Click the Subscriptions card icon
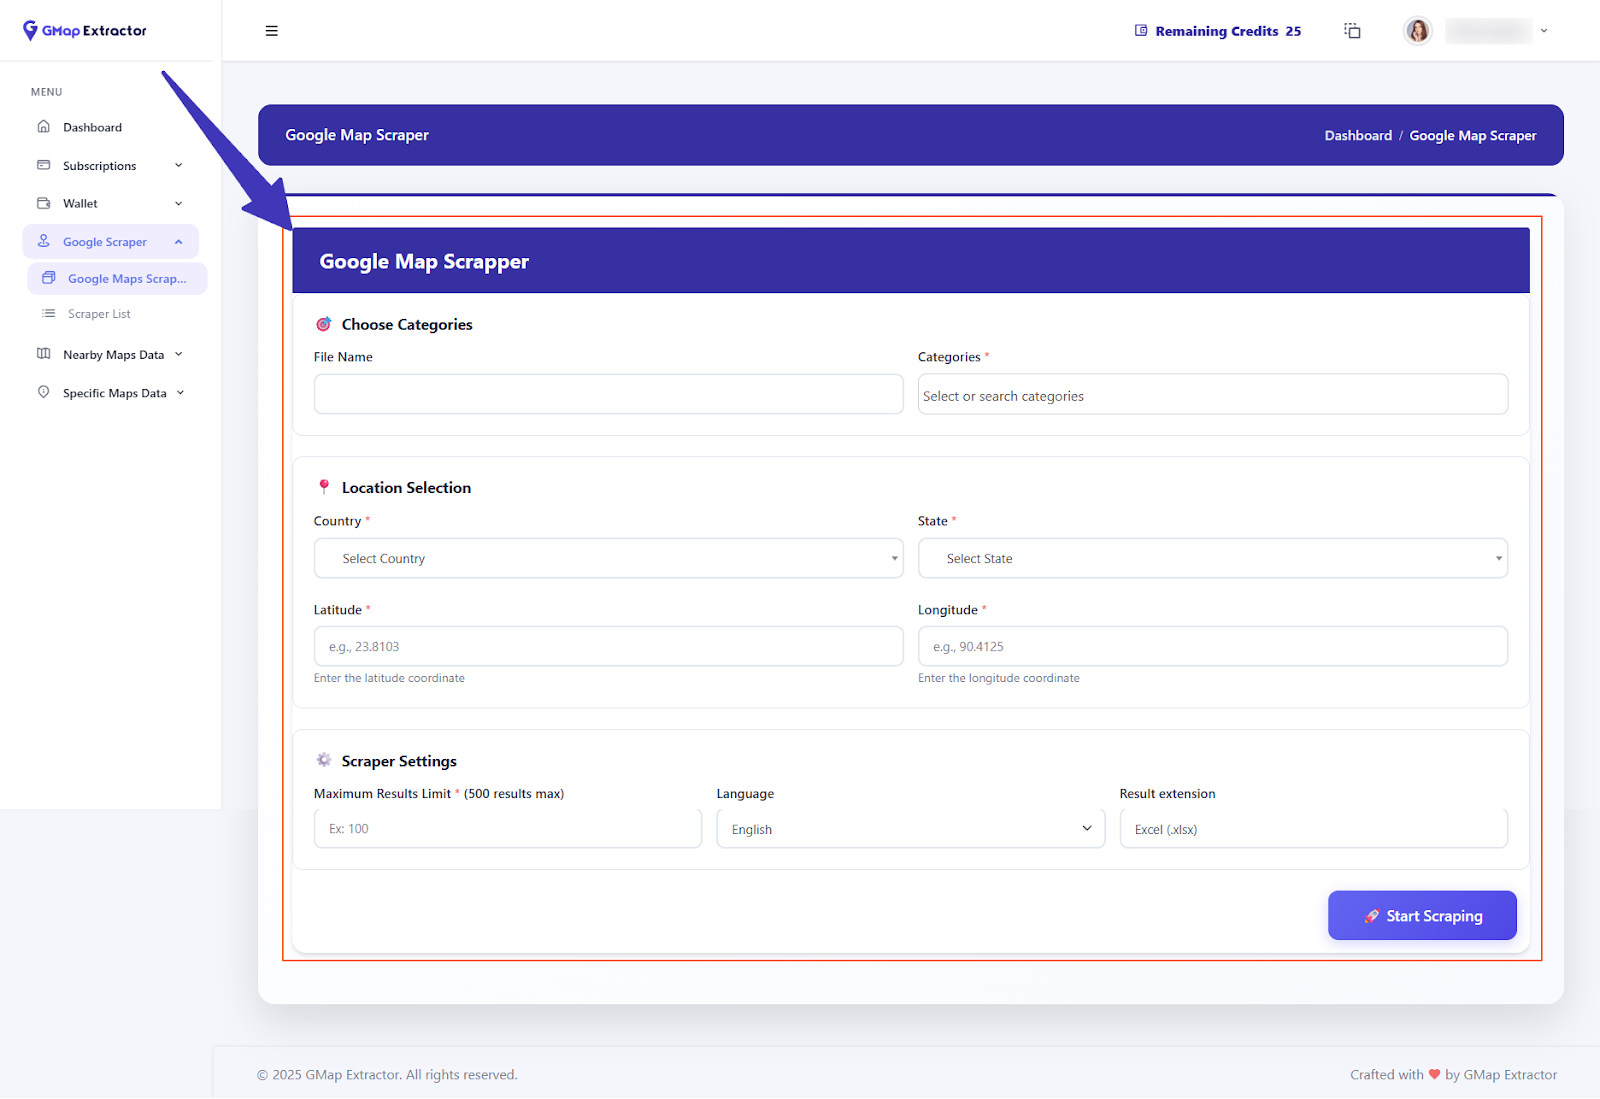 (43, 165)
